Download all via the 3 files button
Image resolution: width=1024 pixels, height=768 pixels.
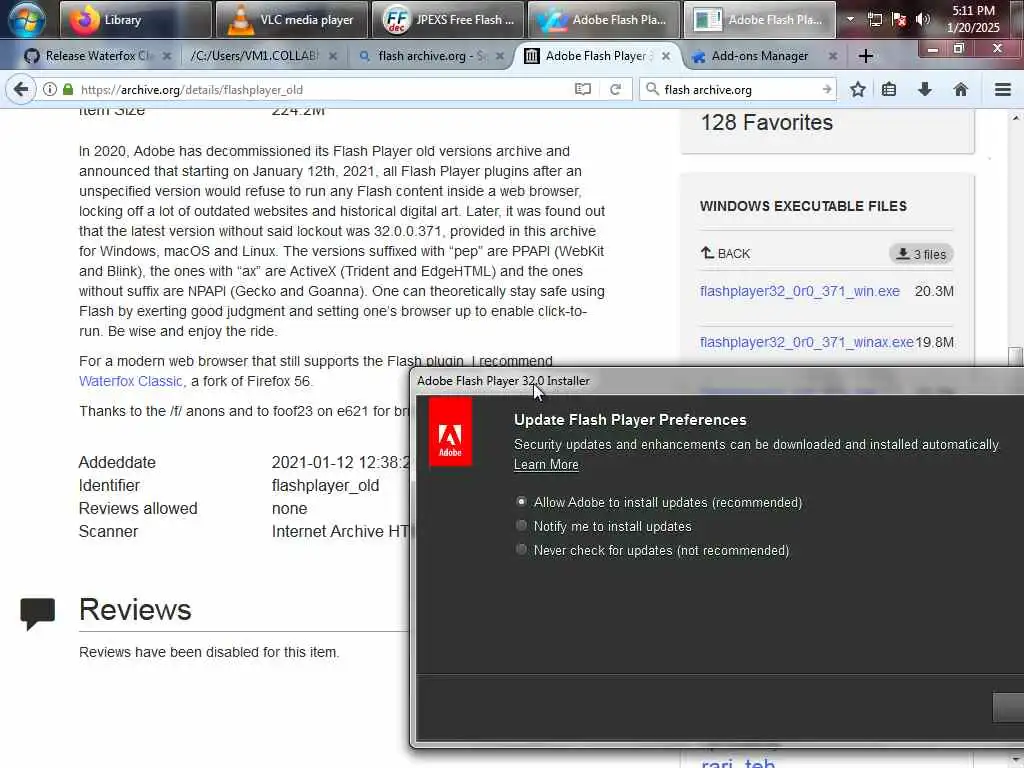921,254
